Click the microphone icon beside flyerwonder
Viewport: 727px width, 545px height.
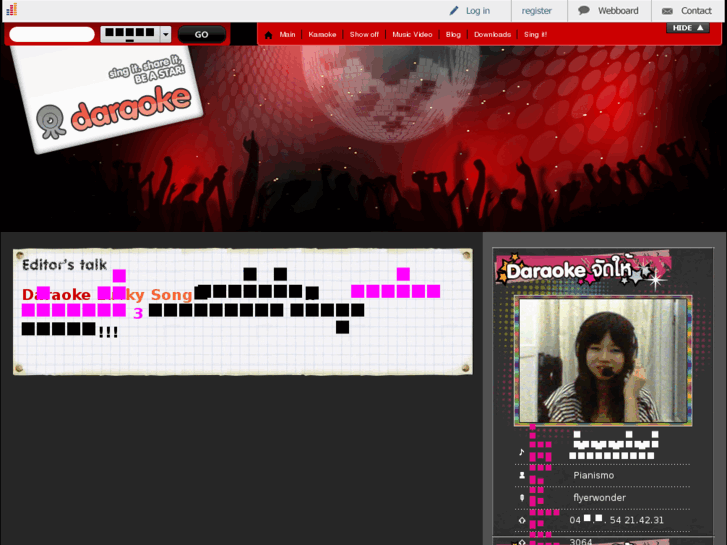point(522,498)
